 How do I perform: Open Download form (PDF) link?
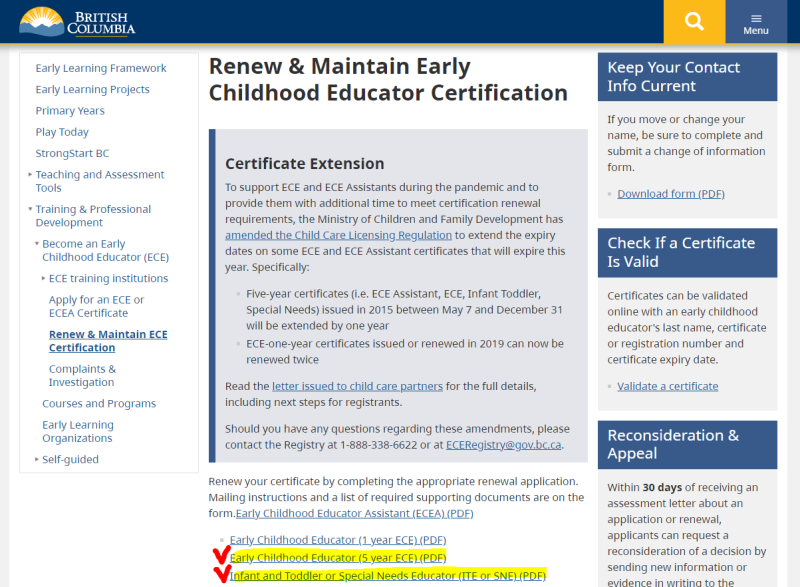671,194
